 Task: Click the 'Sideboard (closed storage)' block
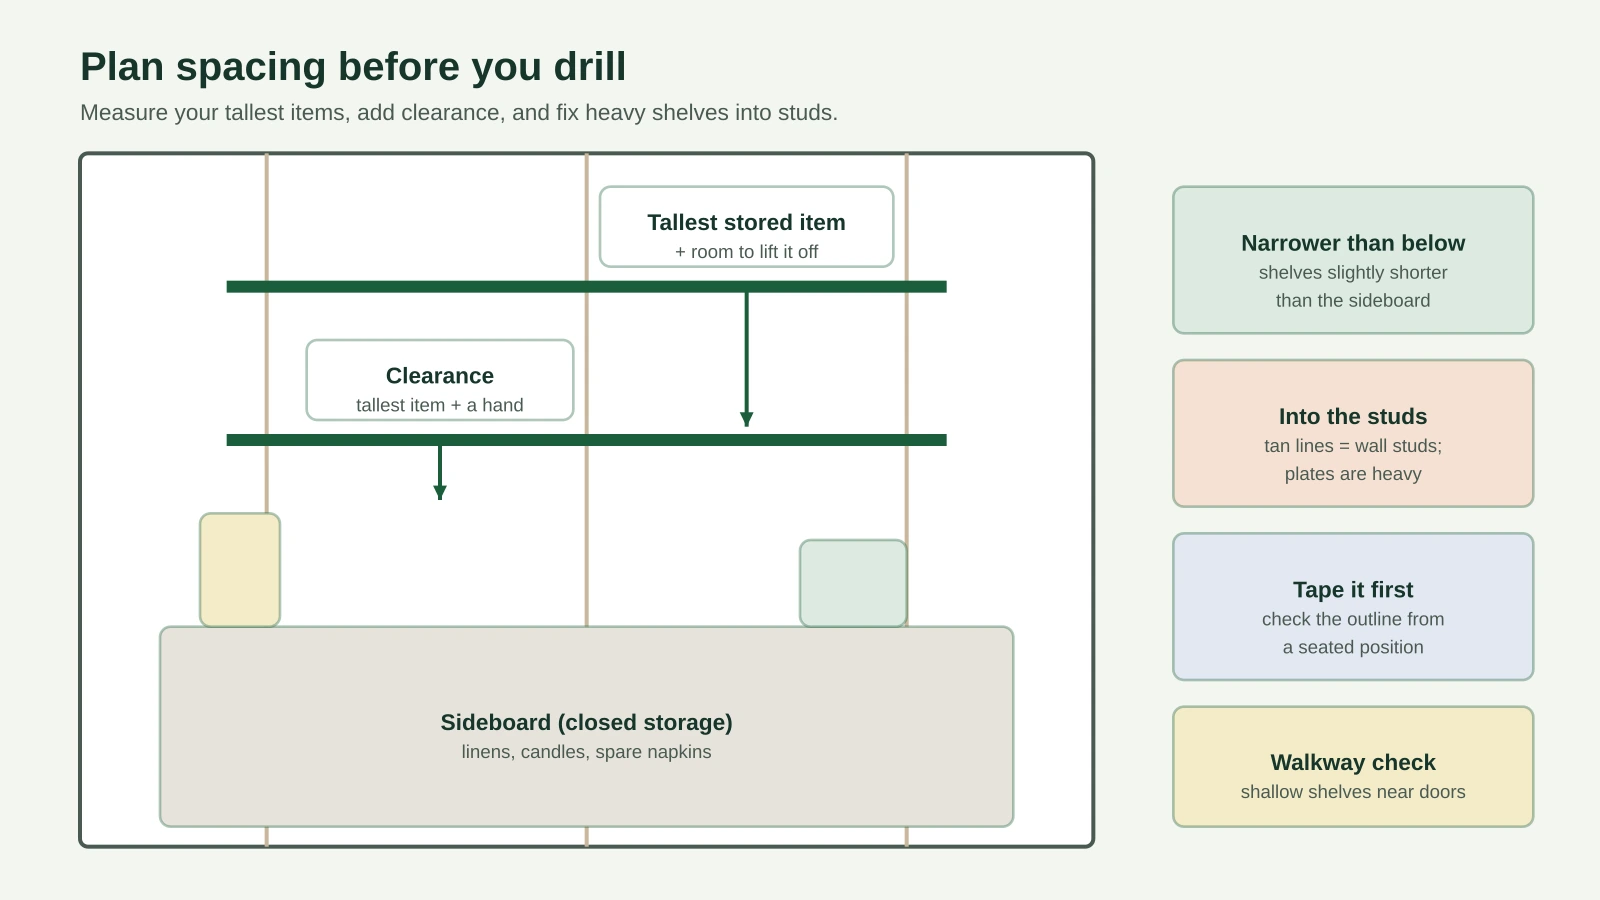[587, 727]
